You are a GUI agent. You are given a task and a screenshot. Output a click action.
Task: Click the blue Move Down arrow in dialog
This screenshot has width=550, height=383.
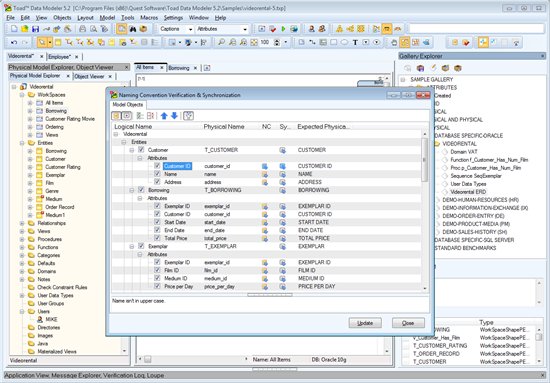point(174,116)
